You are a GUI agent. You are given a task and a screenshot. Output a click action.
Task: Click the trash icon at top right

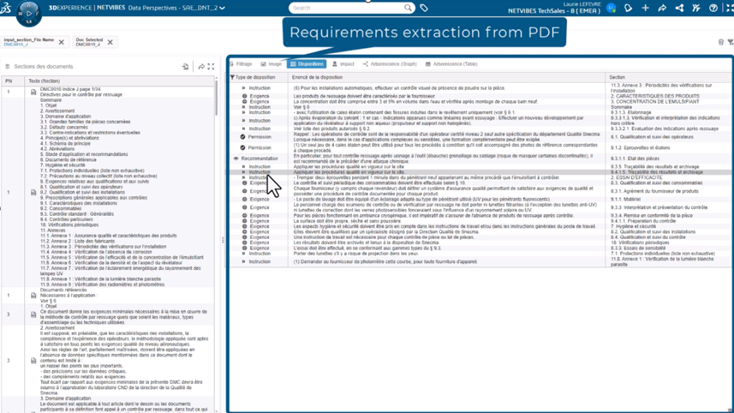coord(721,42)
